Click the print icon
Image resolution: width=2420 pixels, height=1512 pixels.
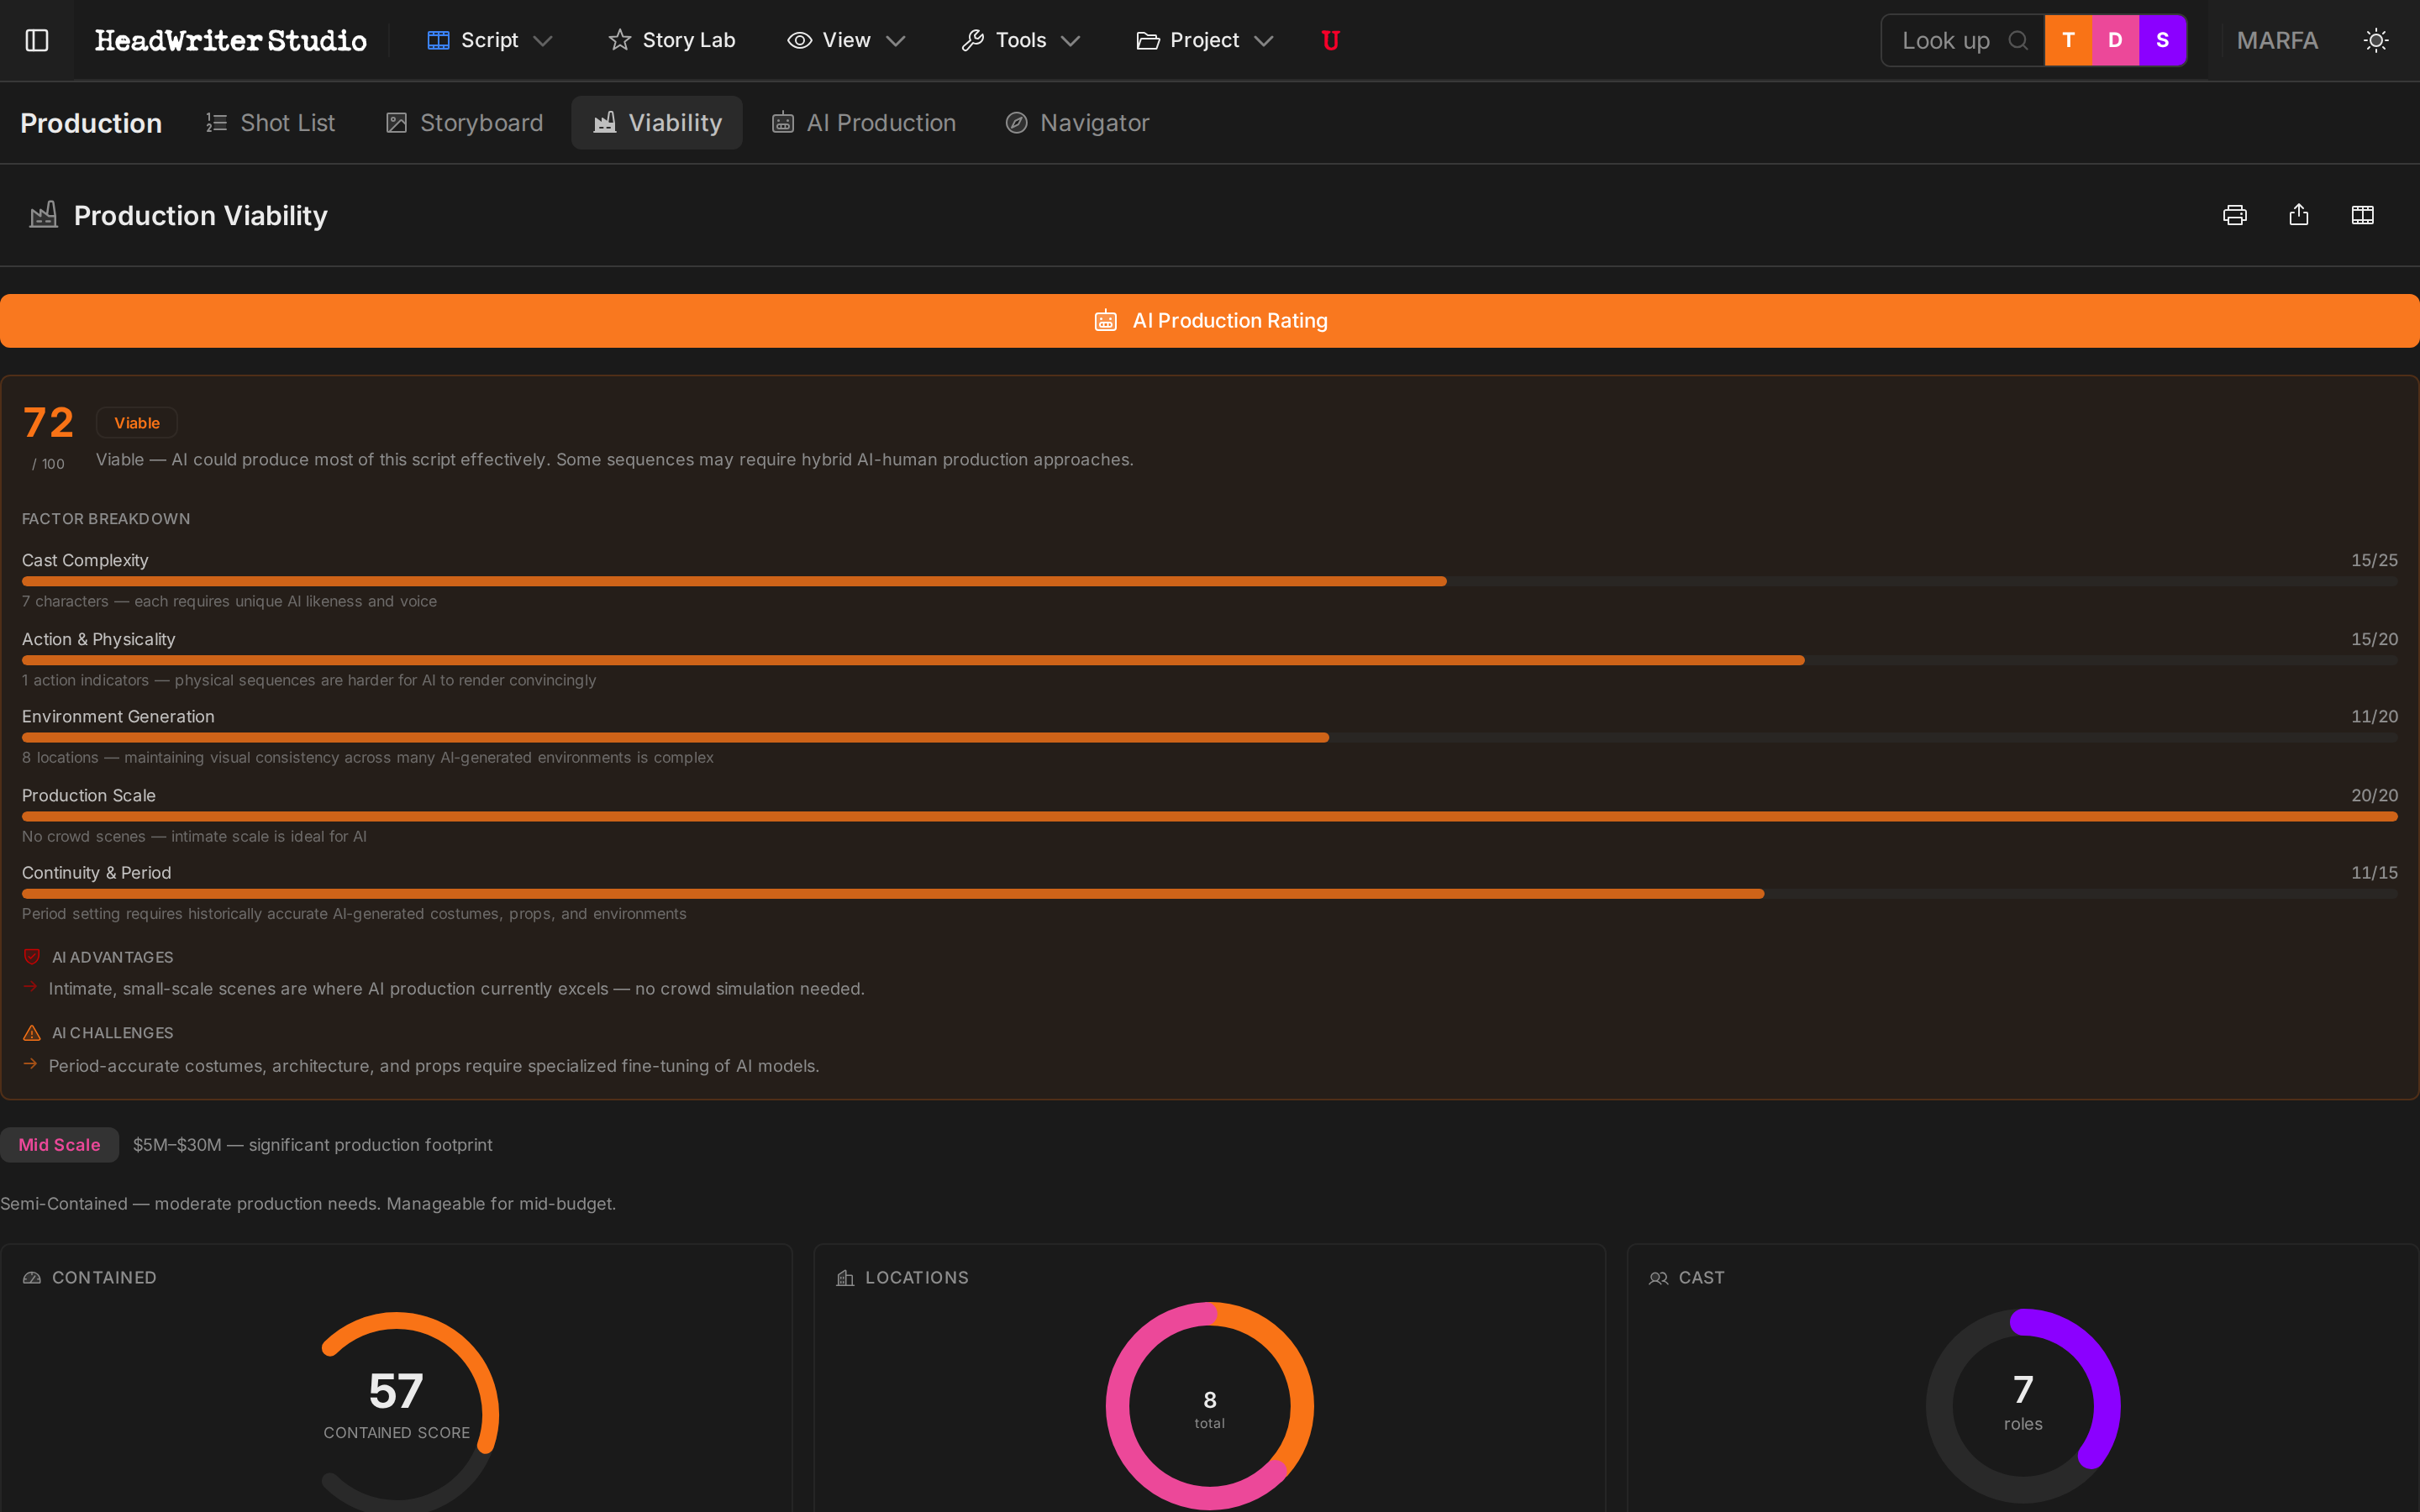(x=2234, y=215)
